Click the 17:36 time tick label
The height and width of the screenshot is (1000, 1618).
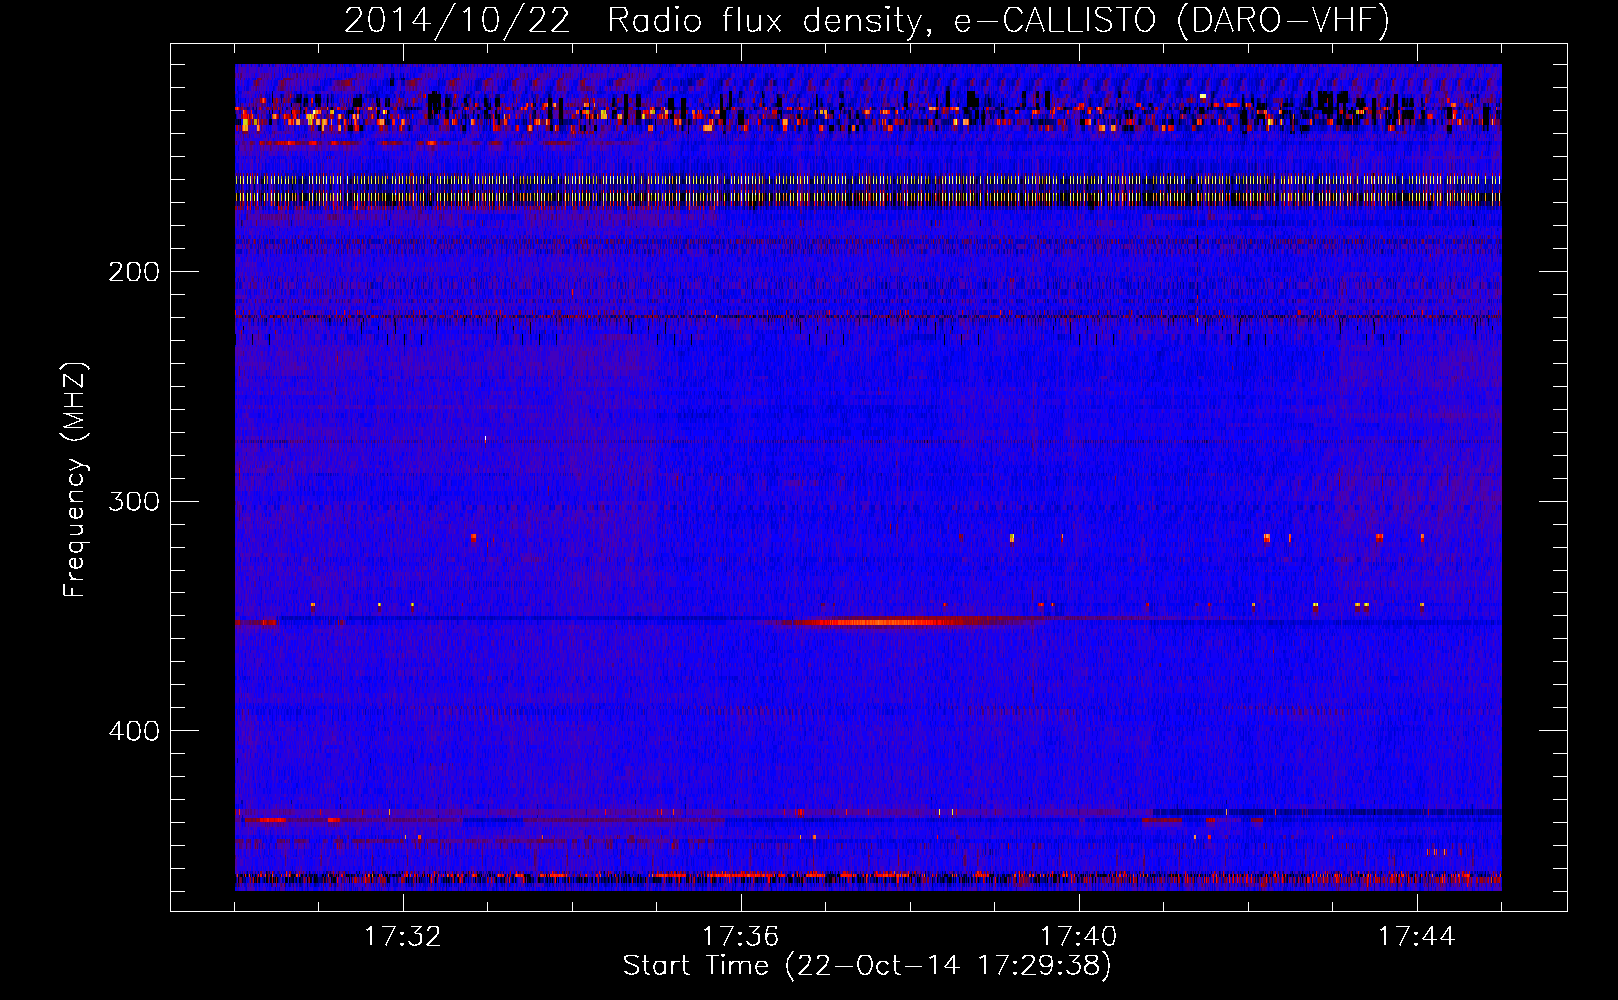(741, 937)
